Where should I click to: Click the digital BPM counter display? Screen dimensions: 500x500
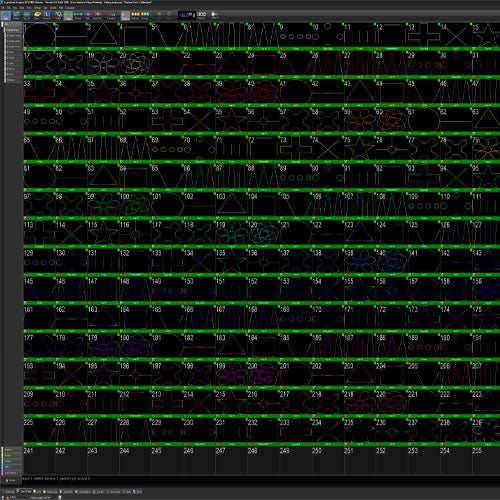187,15
